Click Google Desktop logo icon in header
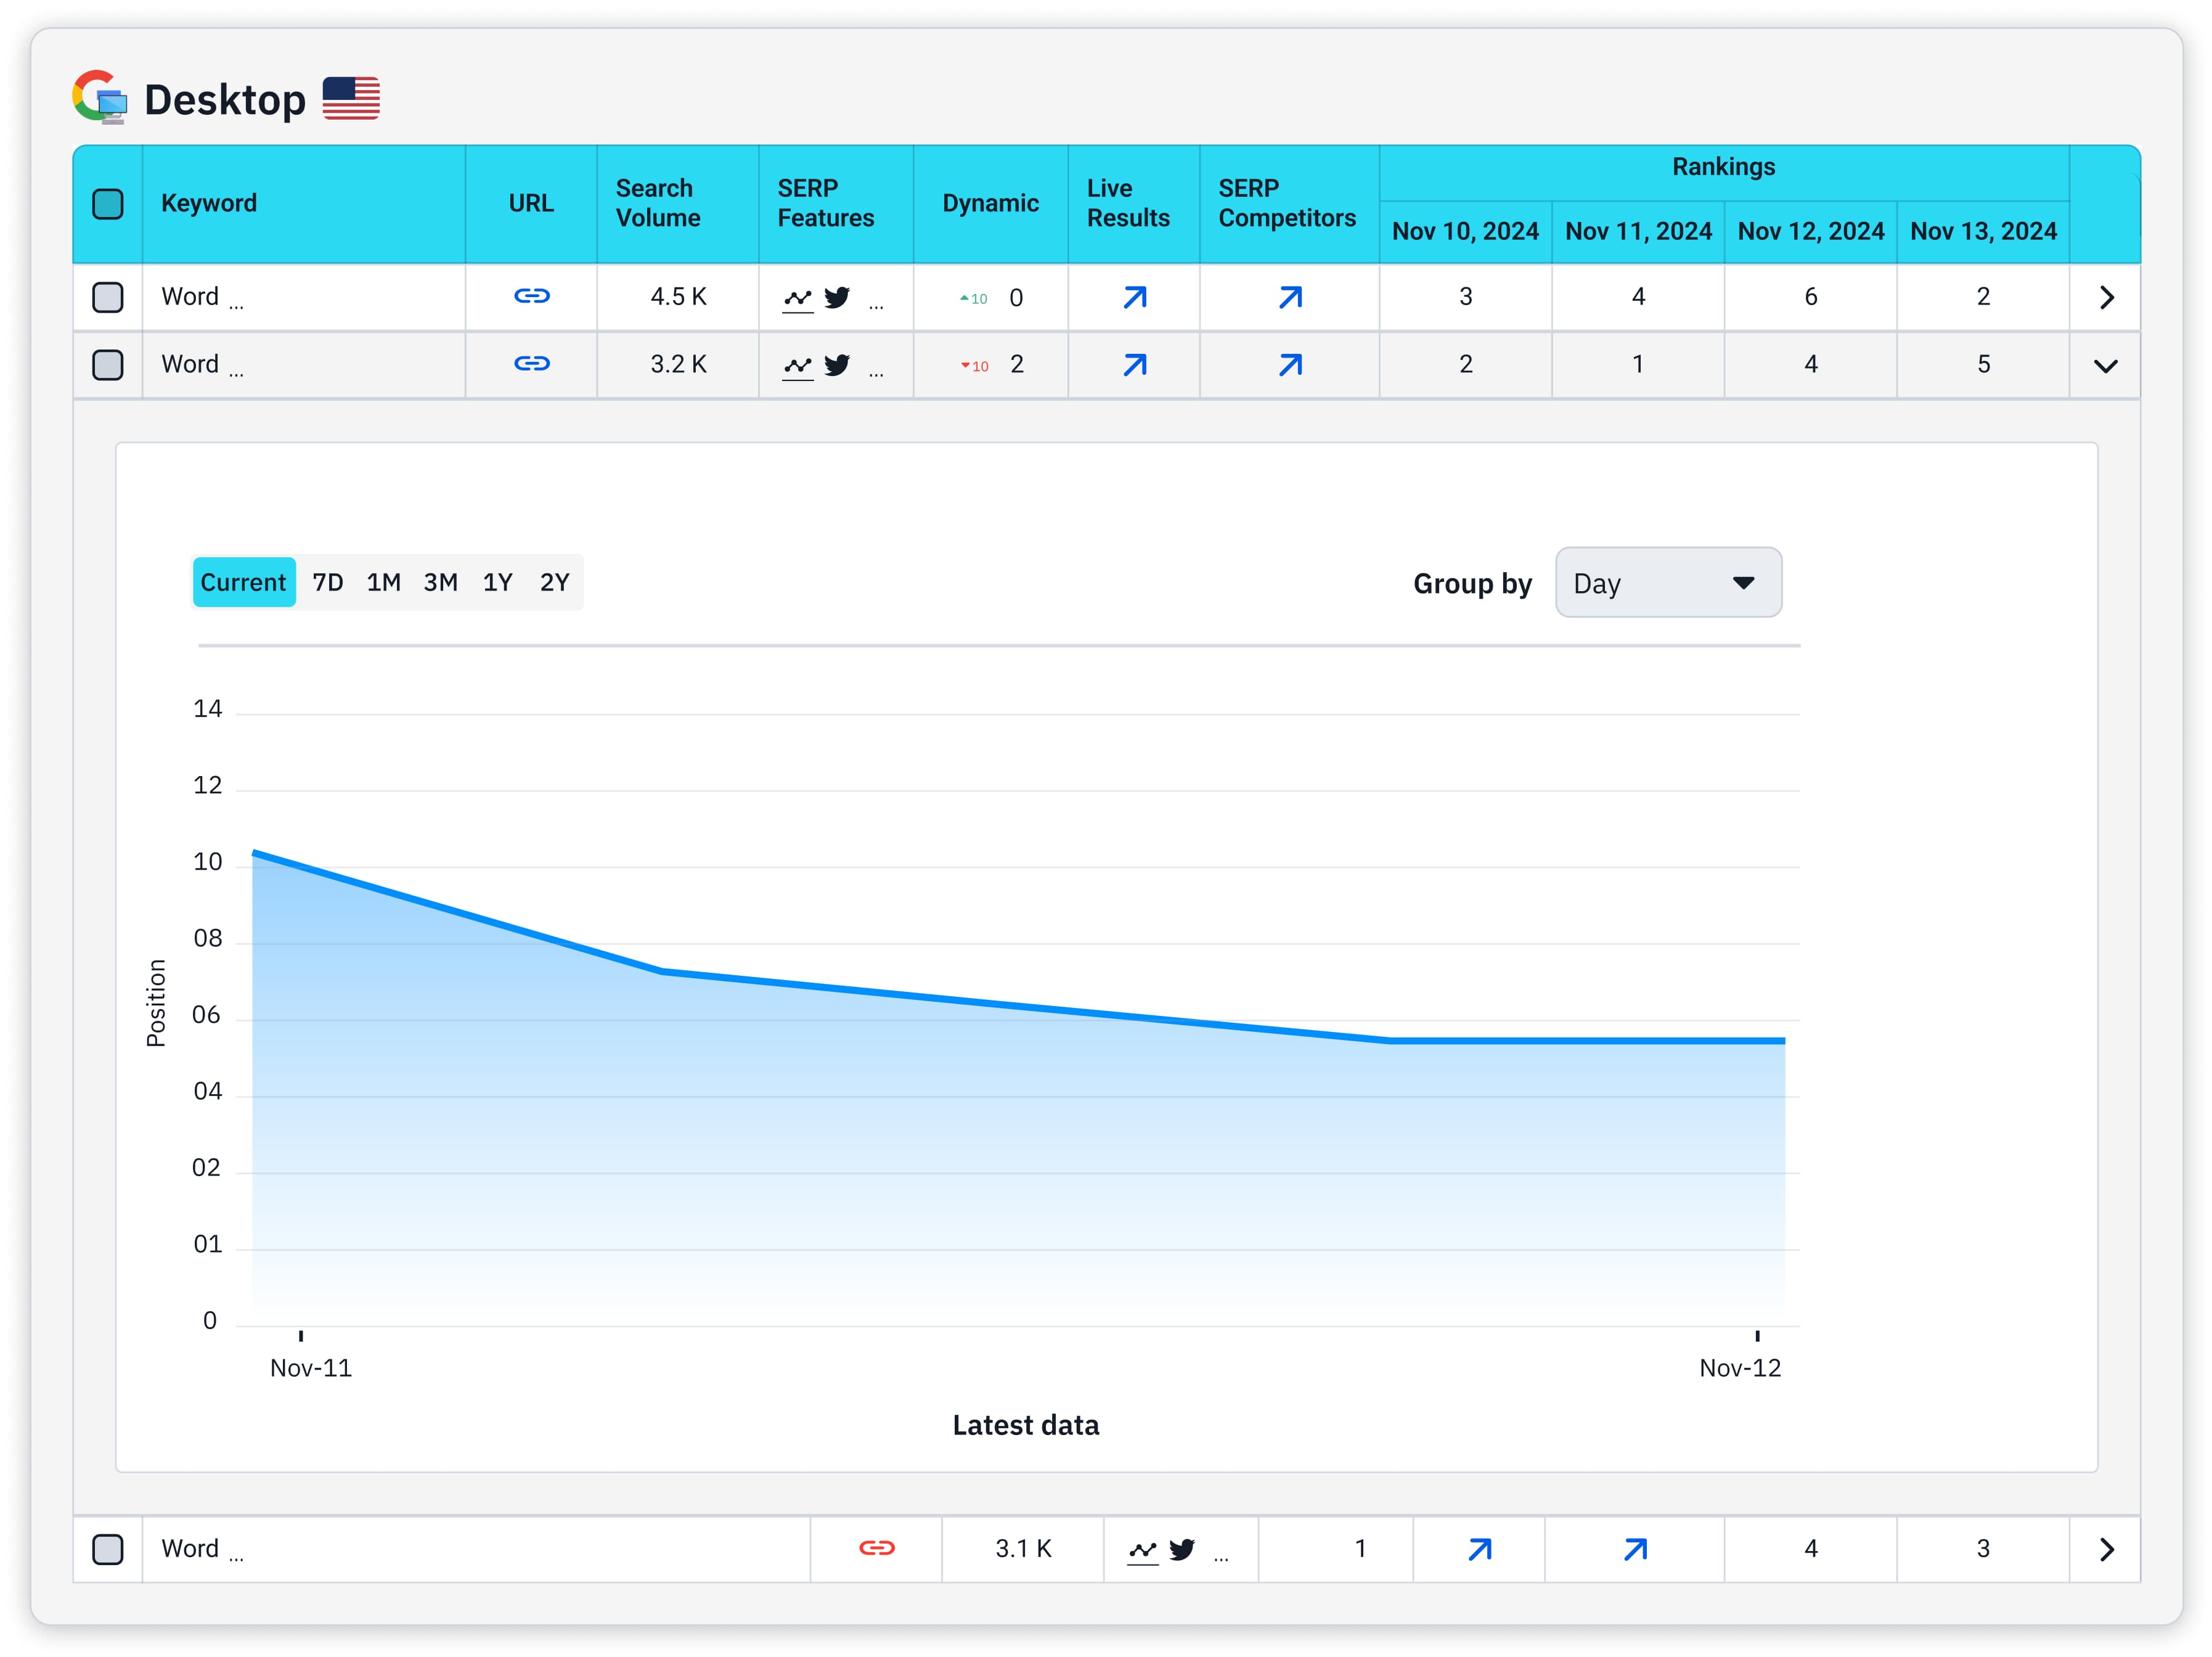The image size is (2212, 1657). click(100, 97)
